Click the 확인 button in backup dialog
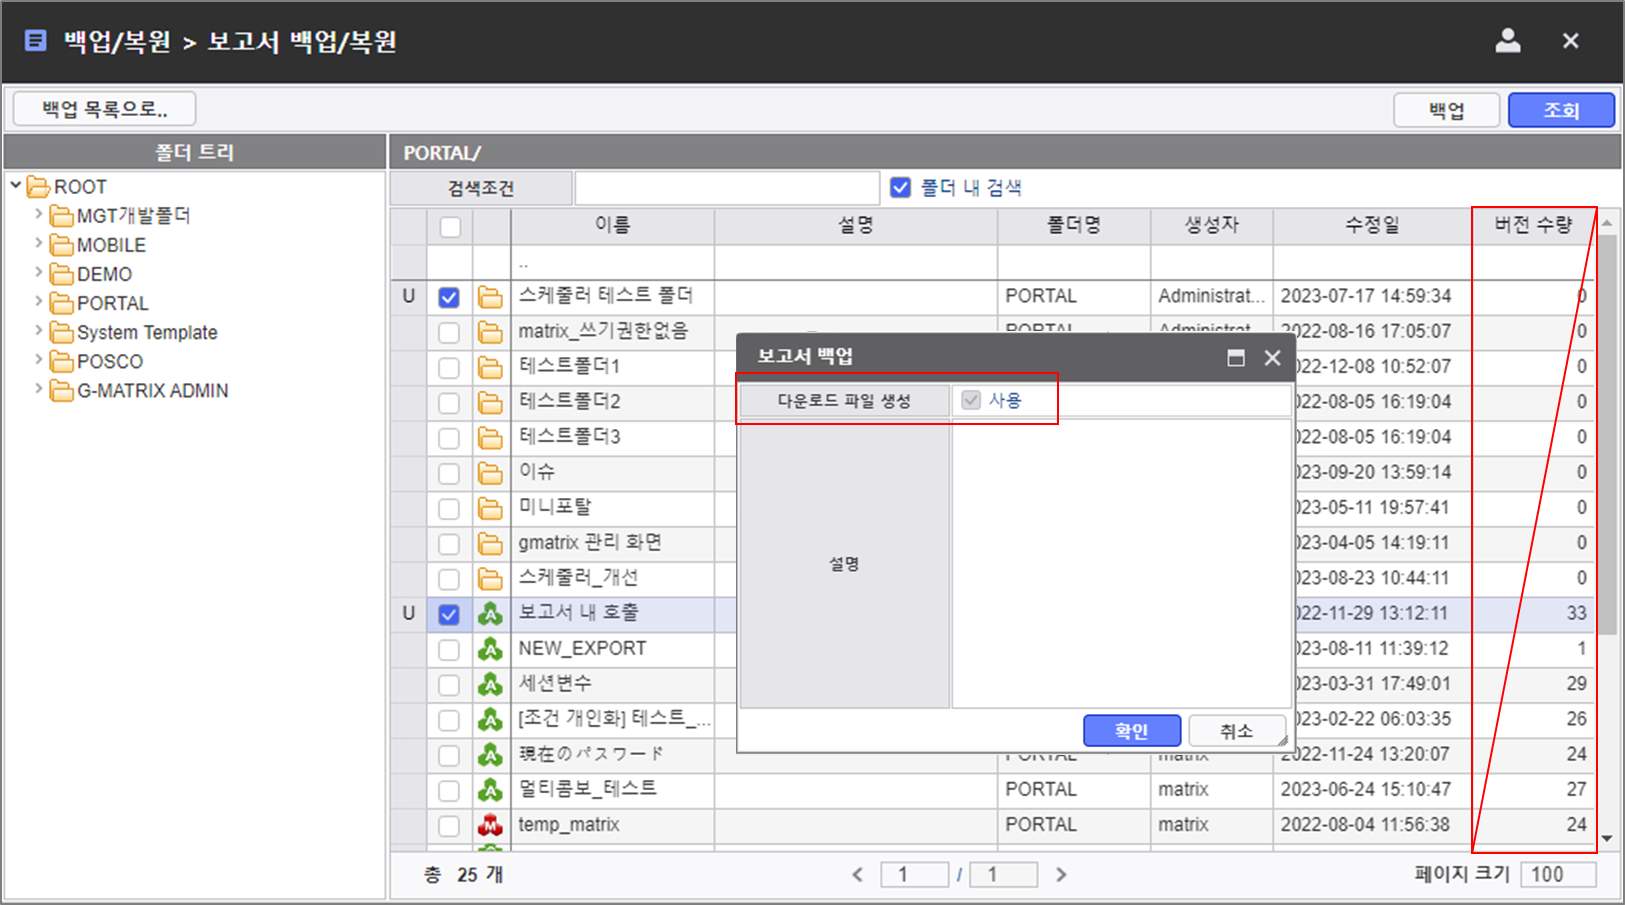This screenshot has width=1625, height=905. tap(1132, 731)
